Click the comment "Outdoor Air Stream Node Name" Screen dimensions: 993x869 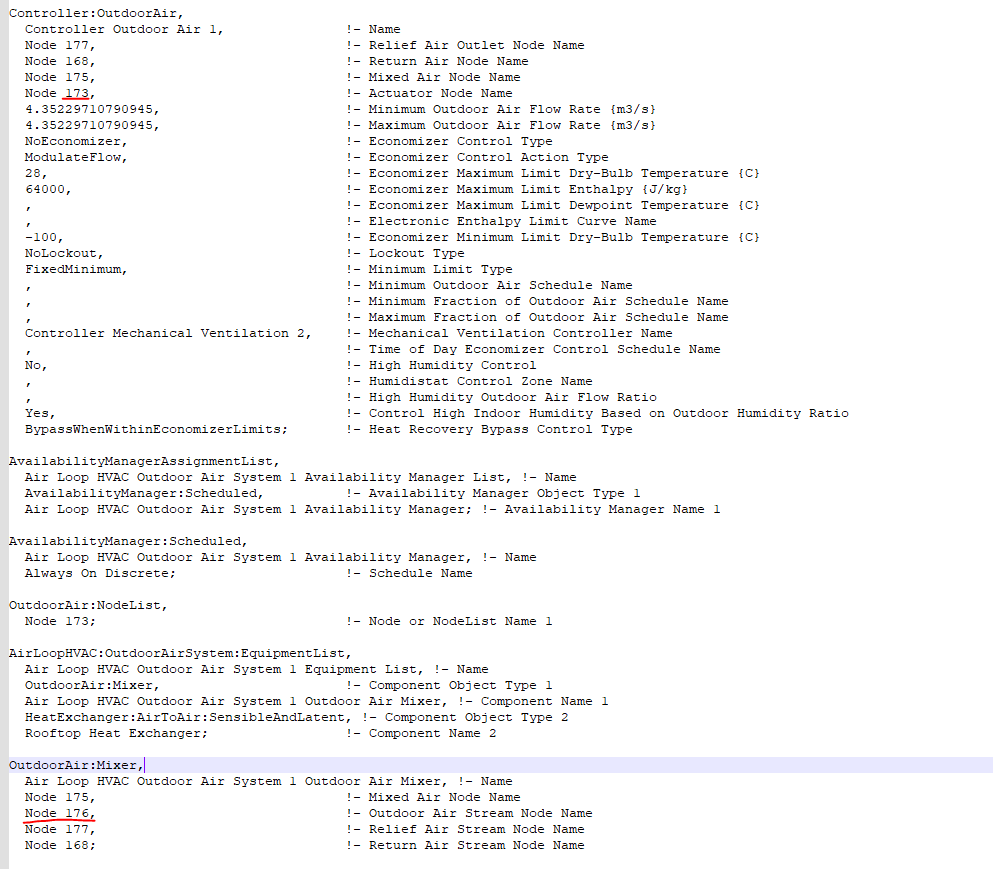click(480, 813)
